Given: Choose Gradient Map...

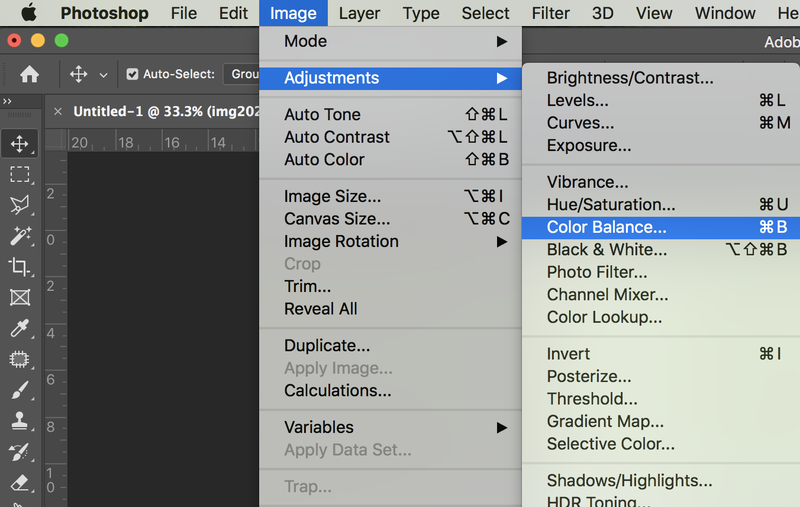Looking at the screenshot, I should 661,421.
